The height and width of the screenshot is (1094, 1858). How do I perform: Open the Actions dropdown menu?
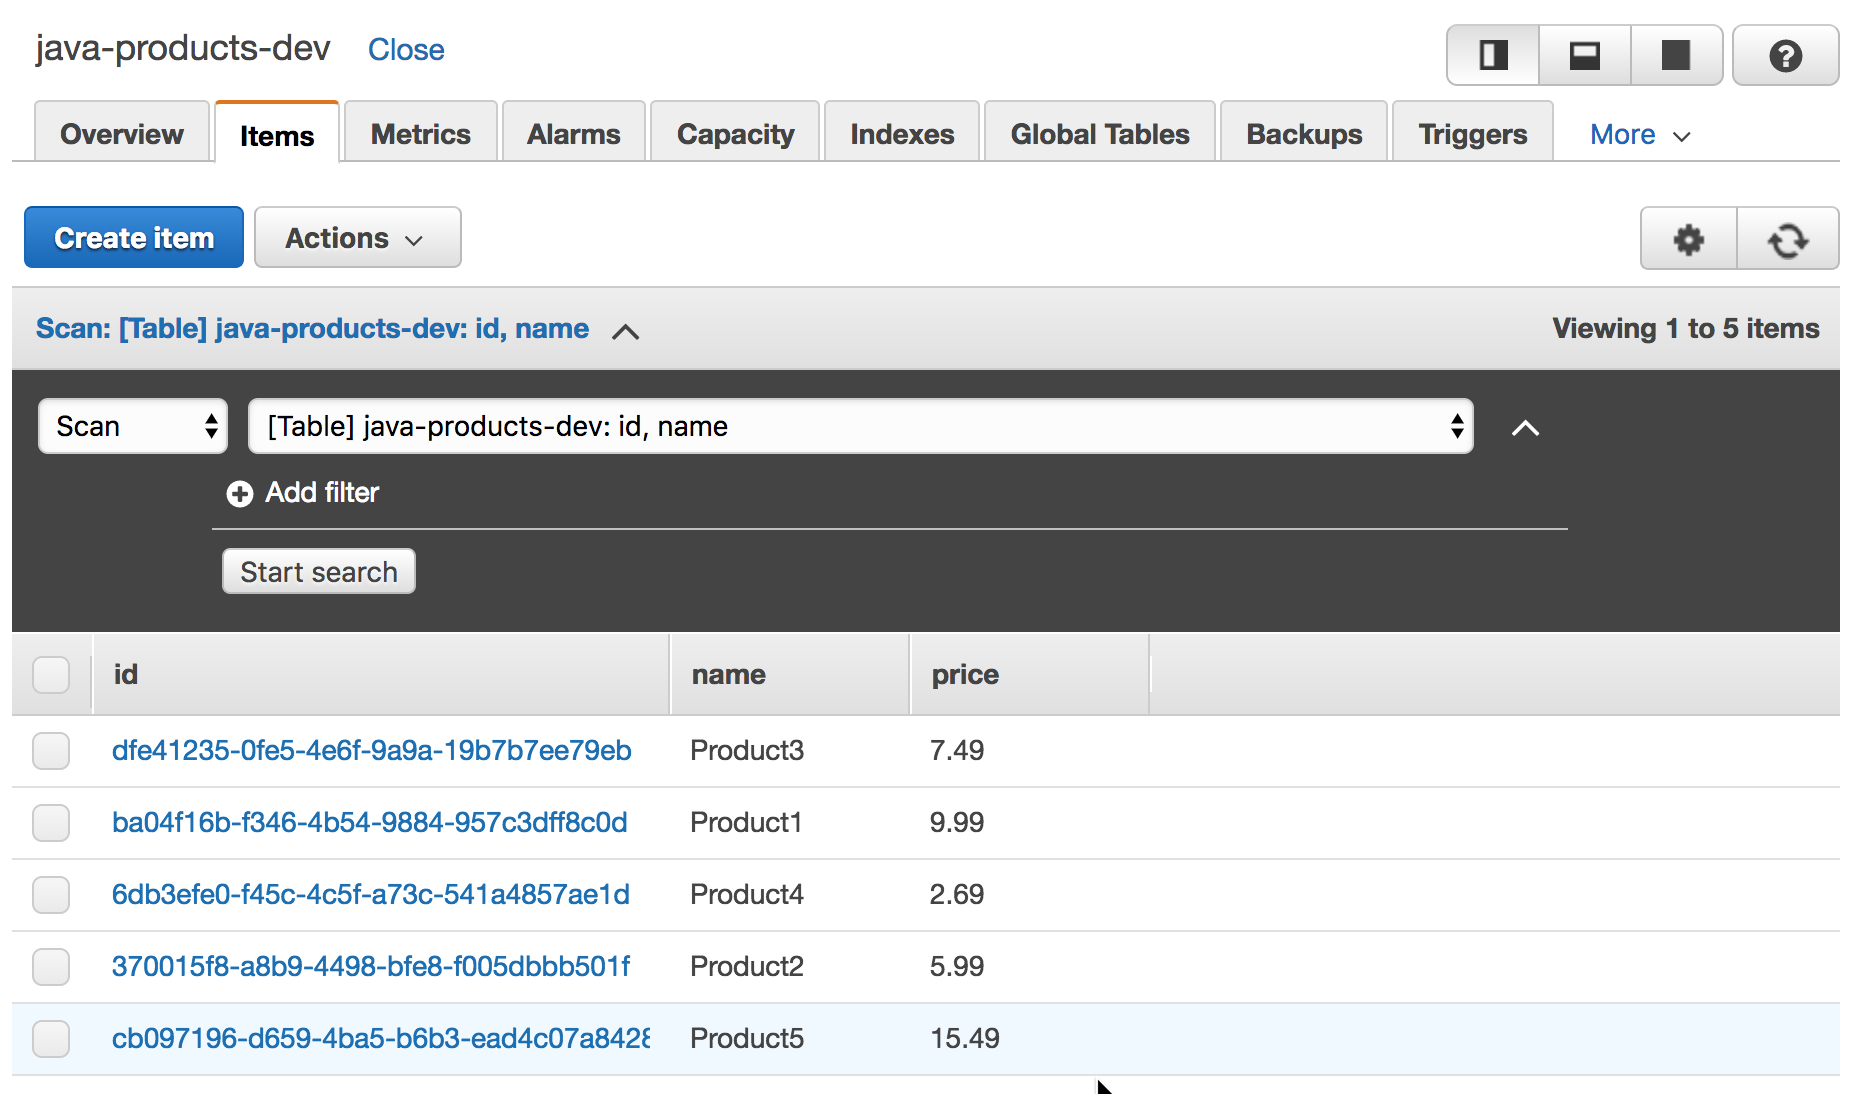point(357,238)
